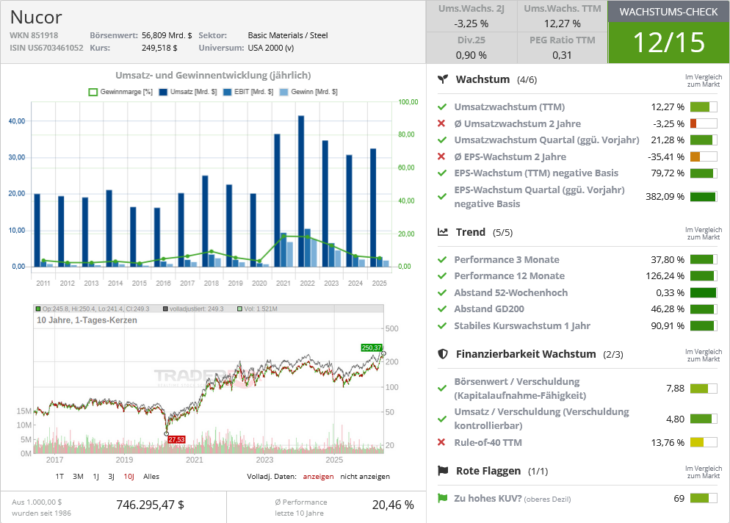Click the 250.37 price label on chart
Image resolution: width=730 pixels, height=523 pixels.
coord(372,347)
